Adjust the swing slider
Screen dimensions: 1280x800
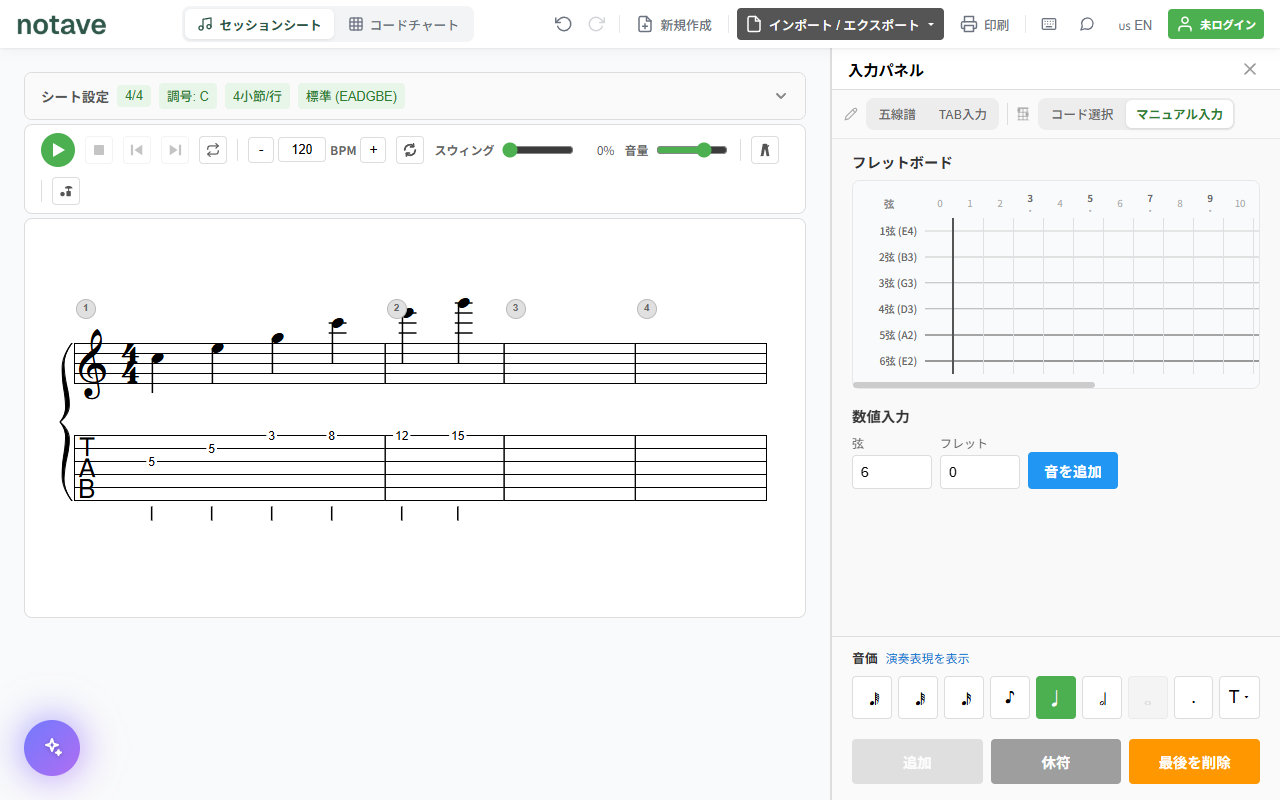(x=539, y=150)
